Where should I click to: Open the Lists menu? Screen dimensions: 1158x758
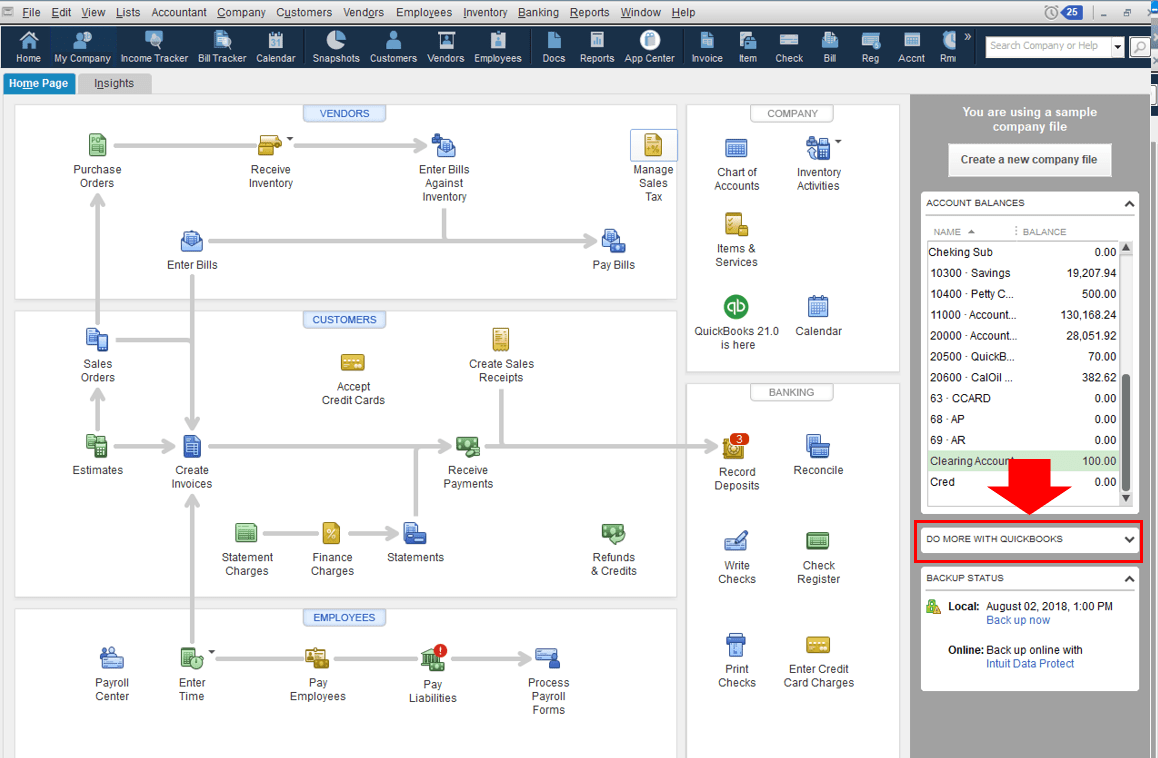[128, 12]
